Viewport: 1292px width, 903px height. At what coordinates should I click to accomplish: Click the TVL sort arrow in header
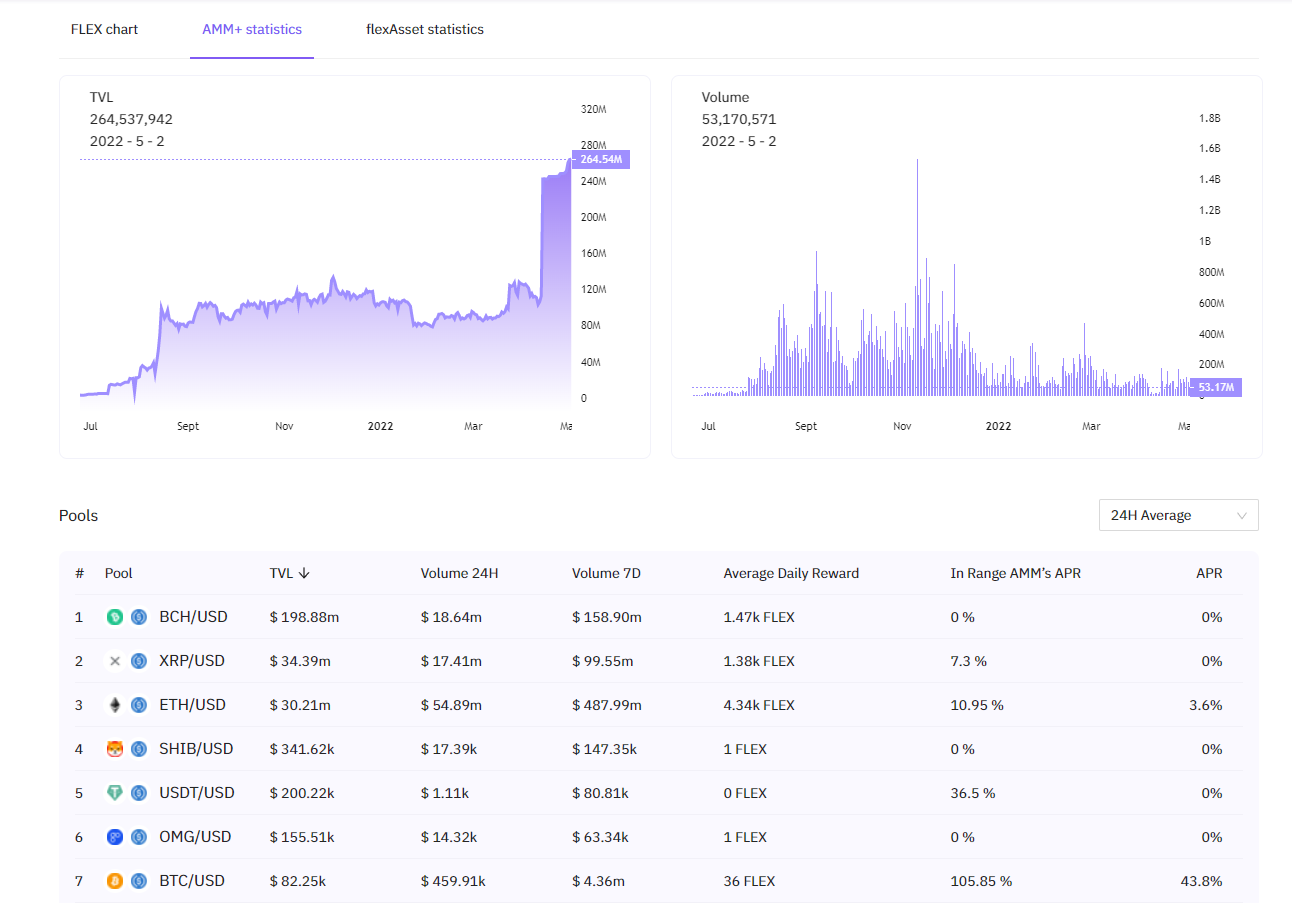coord(304,573)
